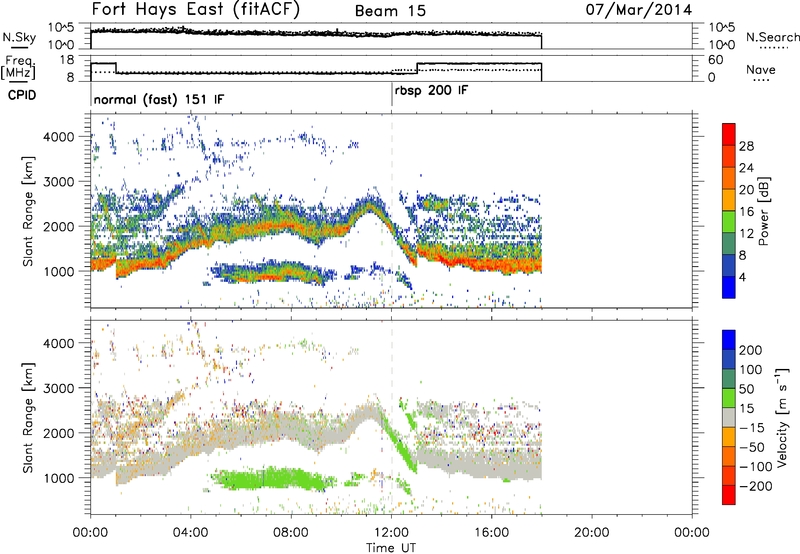
Task: Click the 'Power [dB]' colorbar label
Action: 763,211
